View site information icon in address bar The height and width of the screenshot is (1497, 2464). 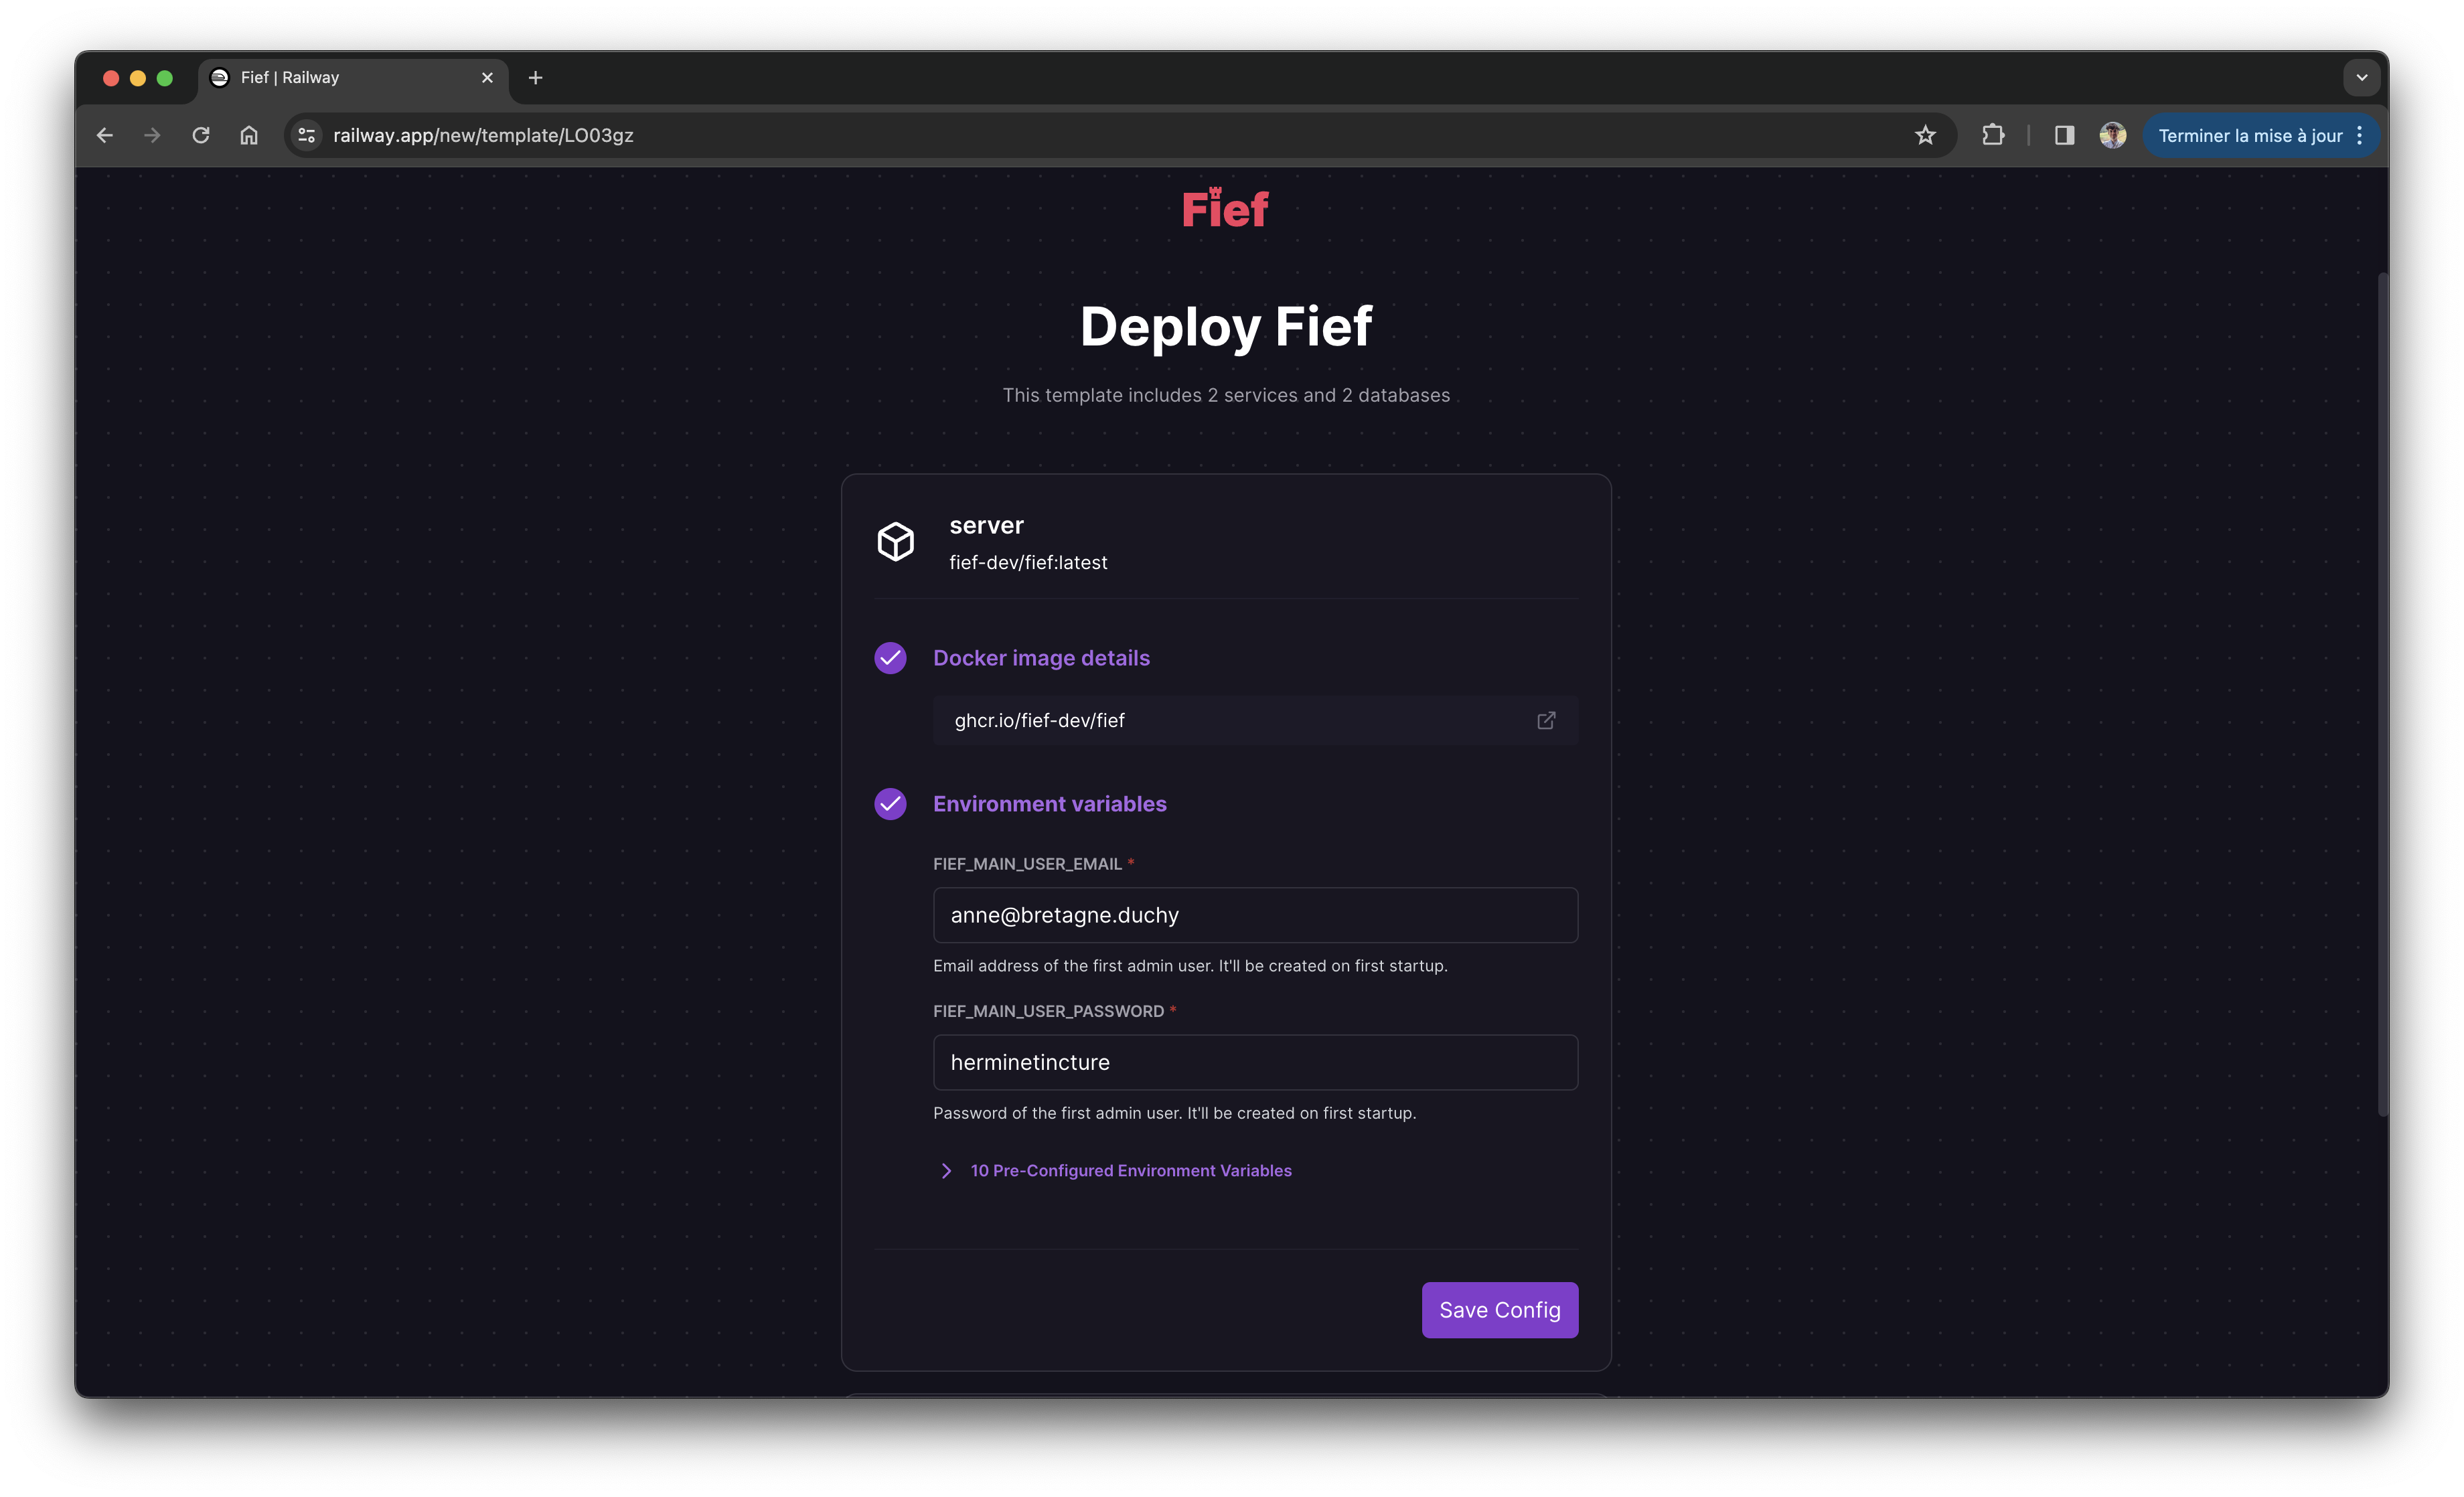pos(307,135)
